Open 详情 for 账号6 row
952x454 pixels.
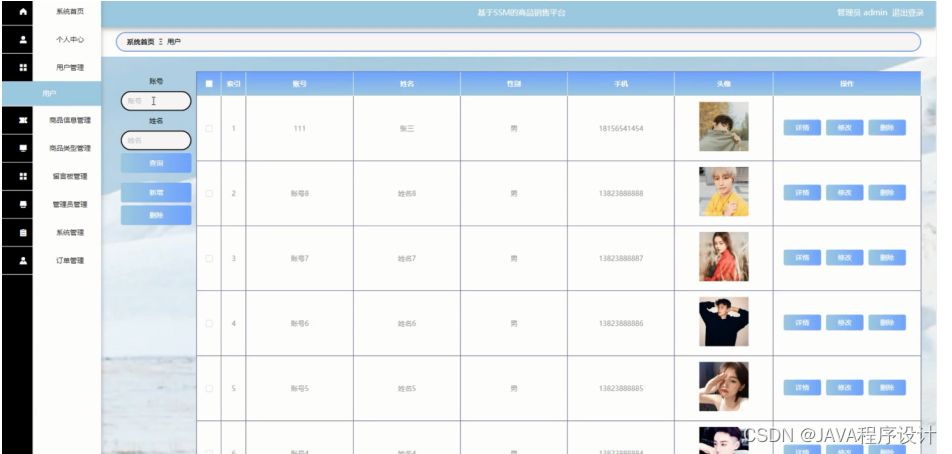[802, 322]
